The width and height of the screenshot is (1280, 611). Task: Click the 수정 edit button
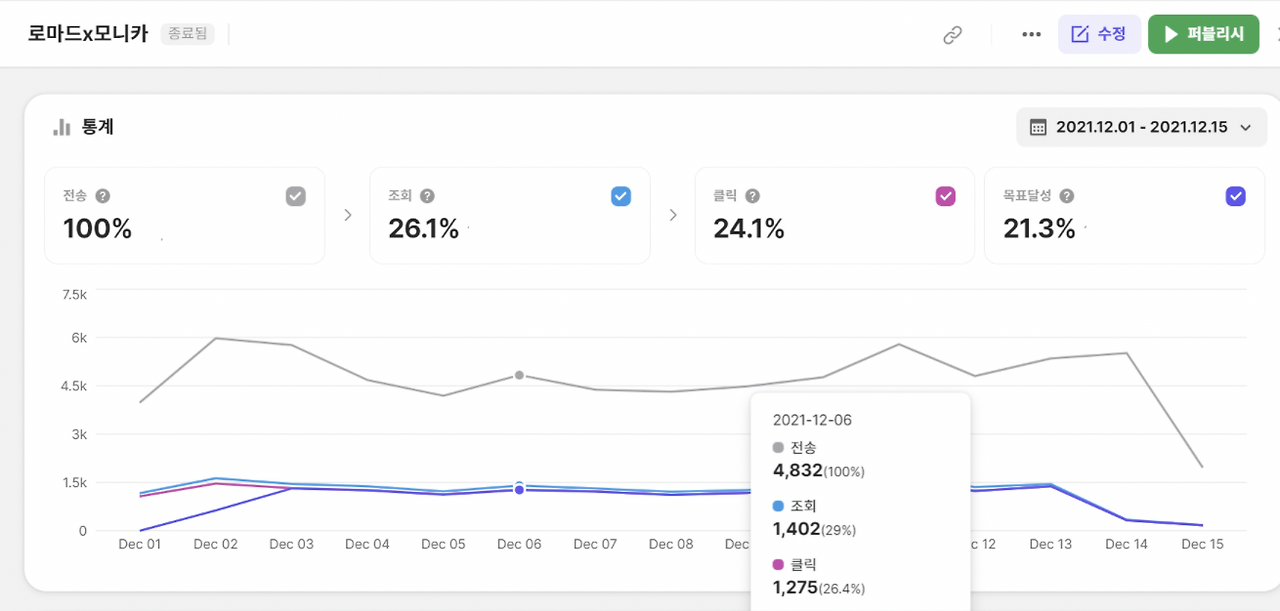(1099, 34)
